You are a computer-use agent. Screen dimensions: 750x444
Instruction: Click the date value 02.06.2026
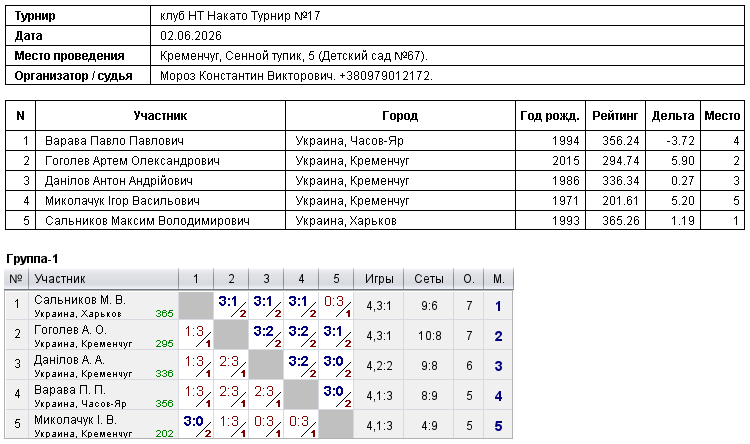pyautogui.click(x=191, y=36)
